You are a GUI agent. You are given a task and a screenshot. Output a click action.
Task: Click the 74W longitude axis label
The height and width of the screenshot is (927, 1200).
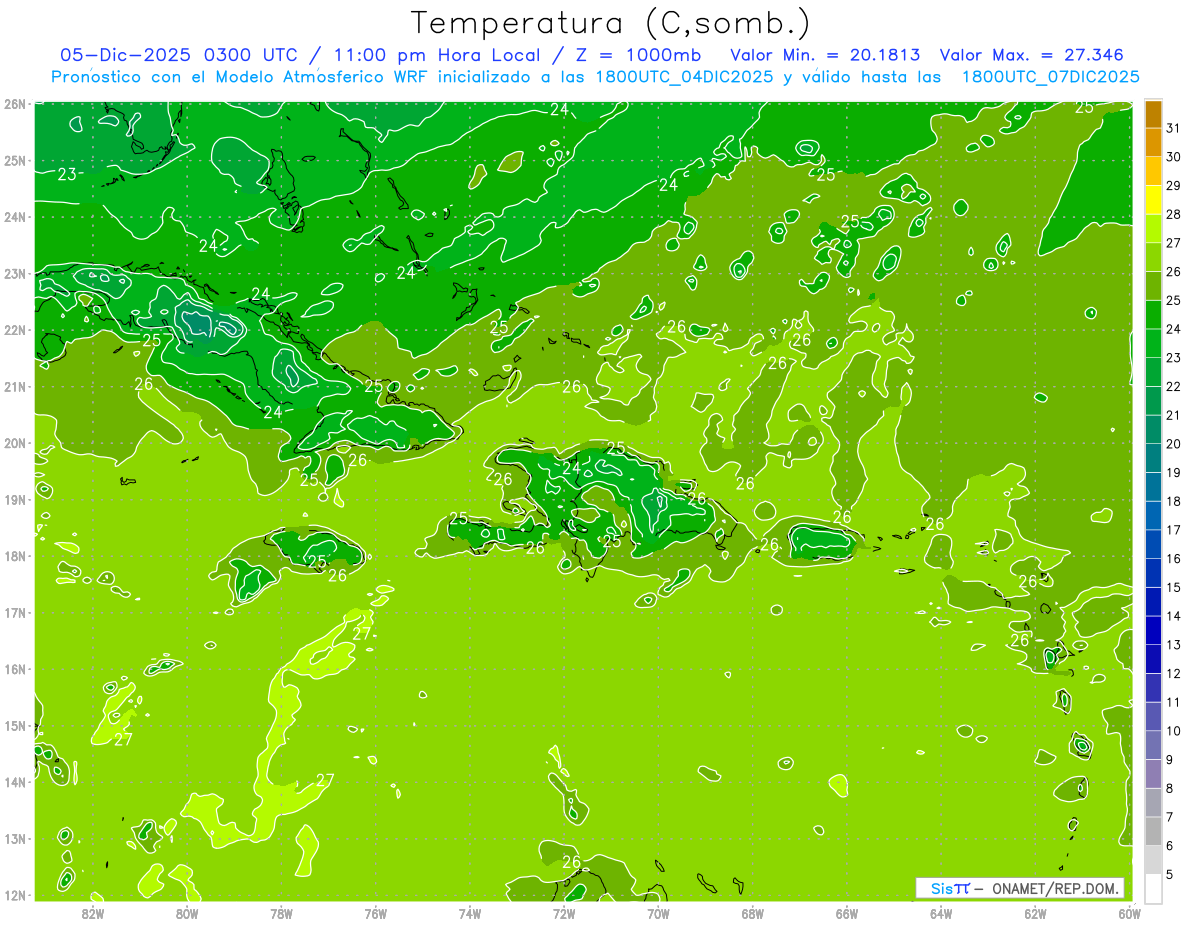(470, 913)
